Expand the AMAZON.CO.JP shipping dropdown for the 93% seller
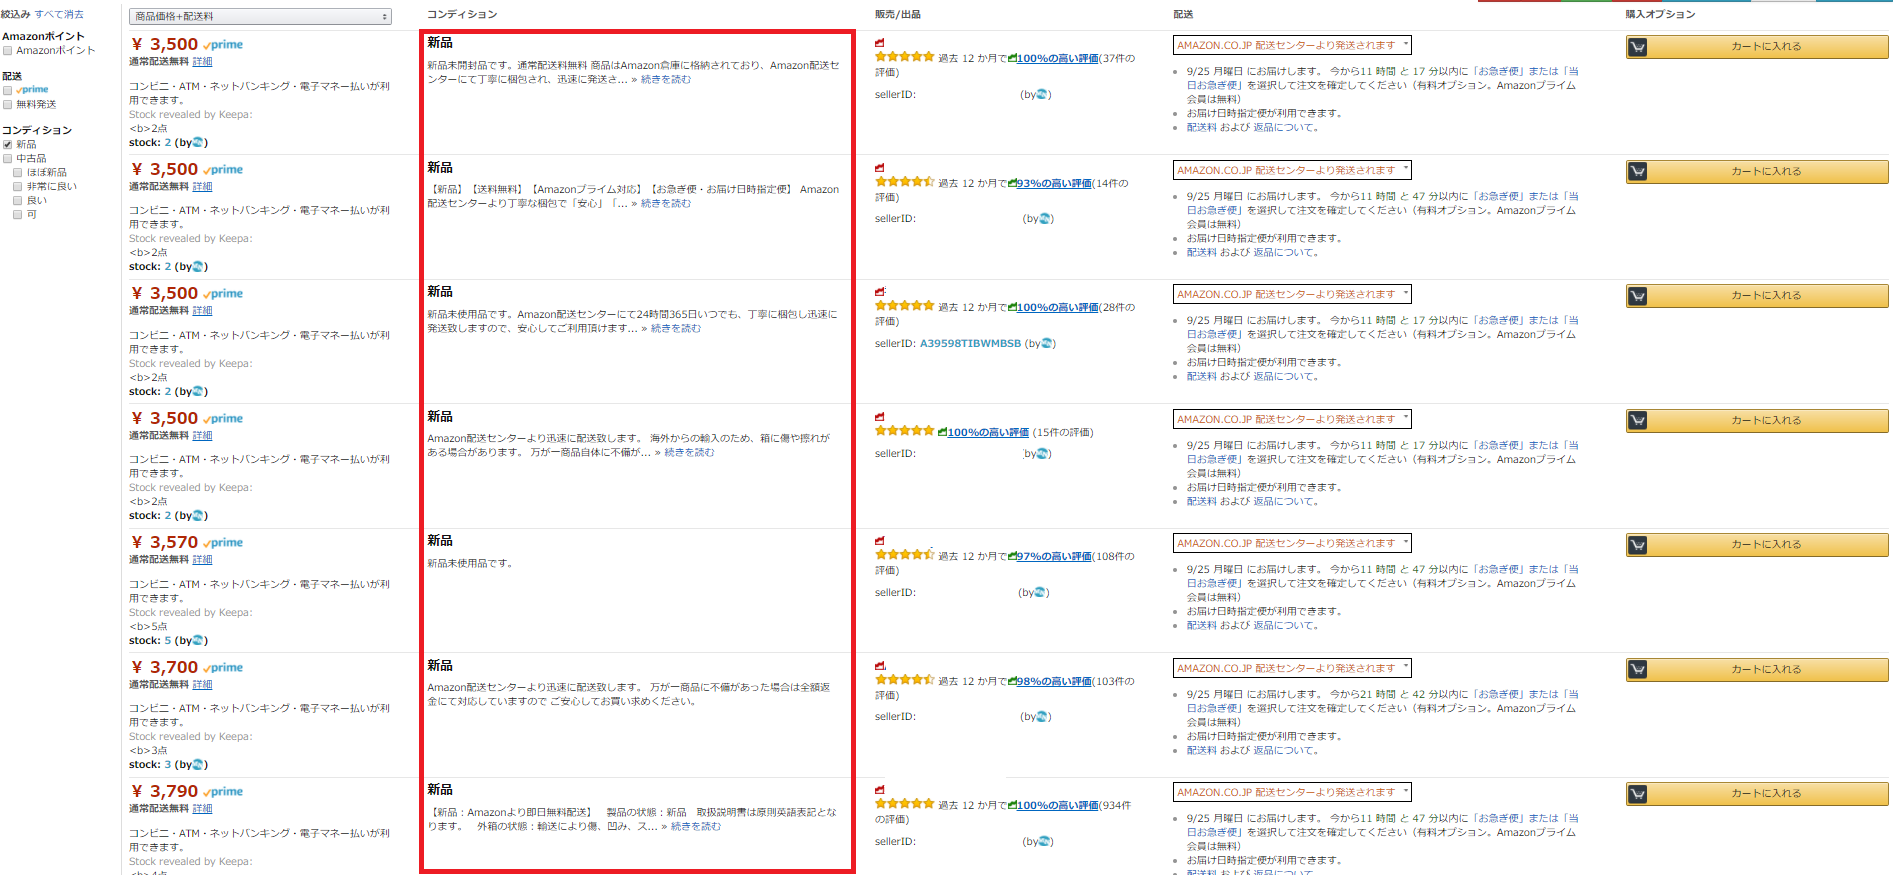1893x875 pixels. click(1292, 170)
